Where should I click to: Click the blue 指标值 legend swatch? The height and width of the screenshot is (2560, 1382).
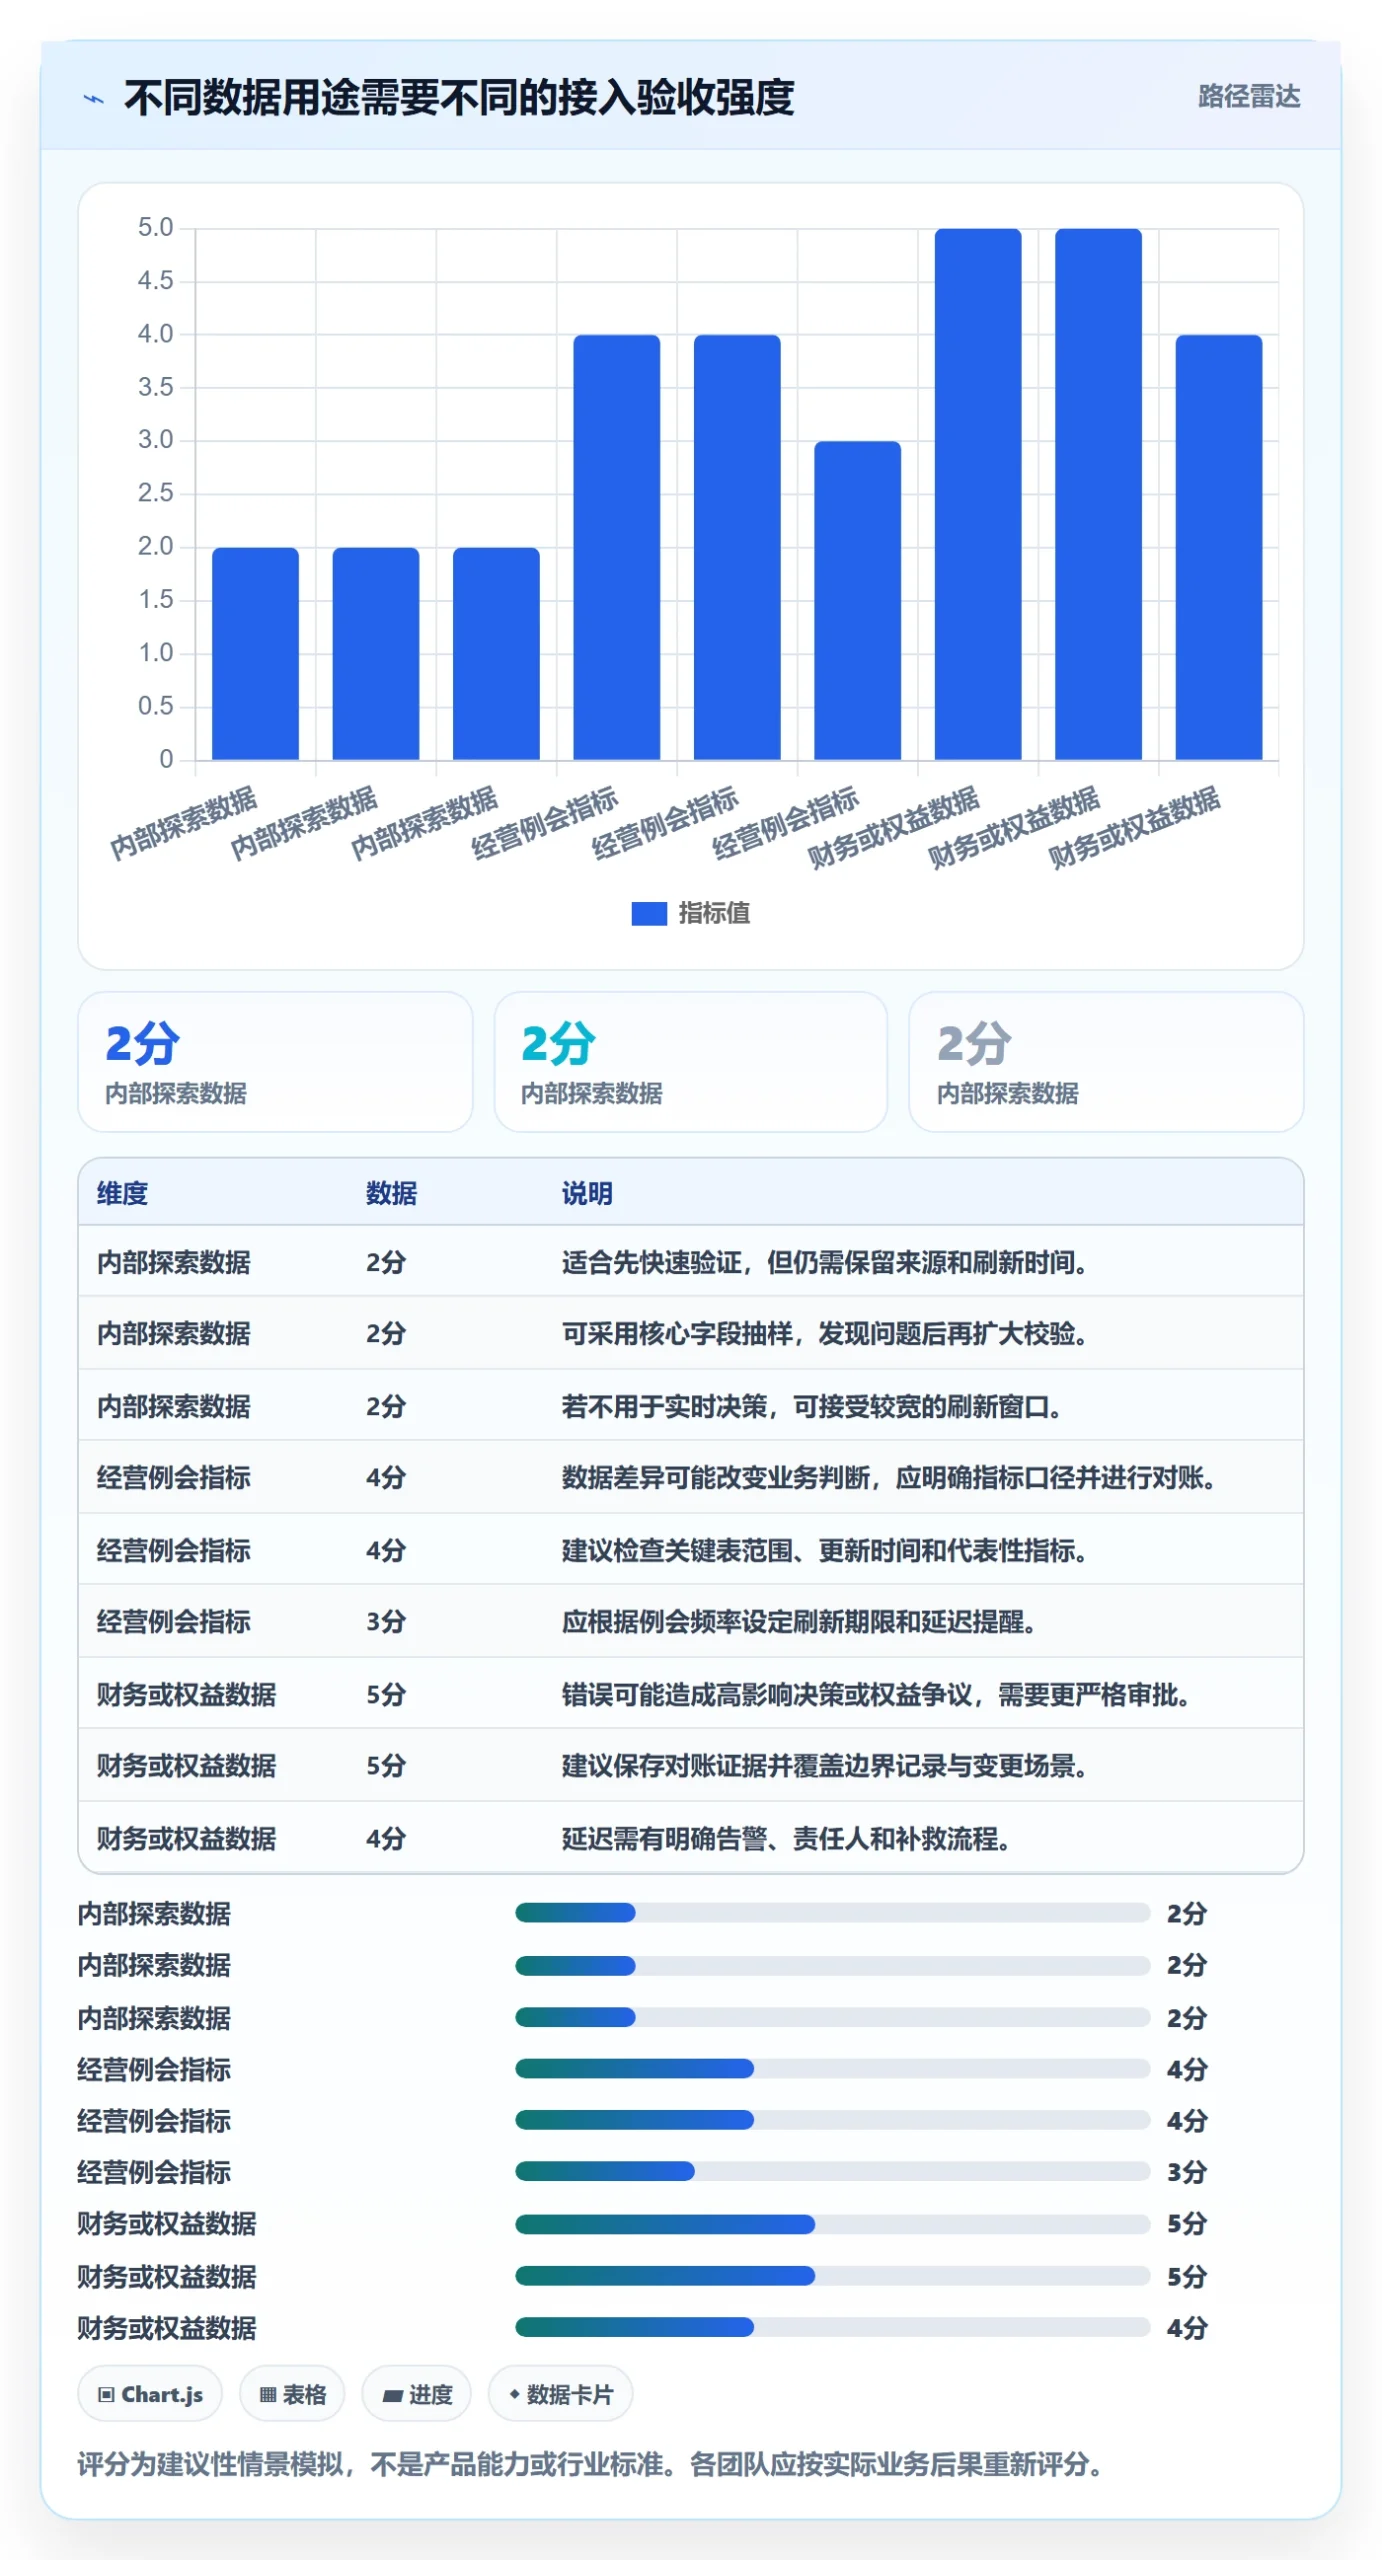(x=649, y=913)
